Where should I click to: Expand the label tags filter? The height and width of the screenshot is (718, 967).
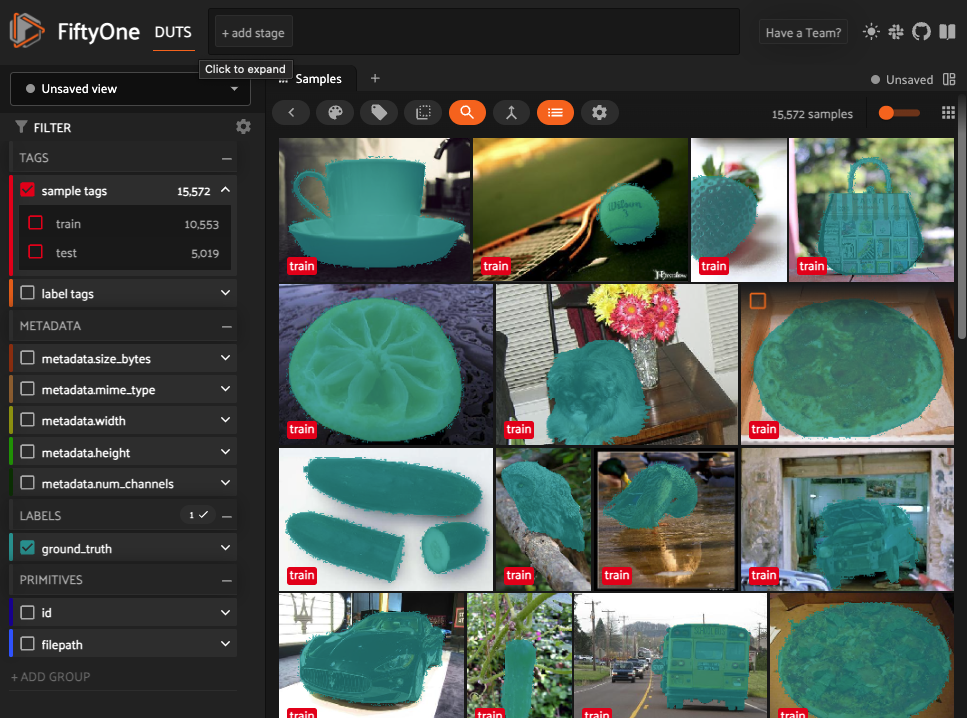point(226,292)
